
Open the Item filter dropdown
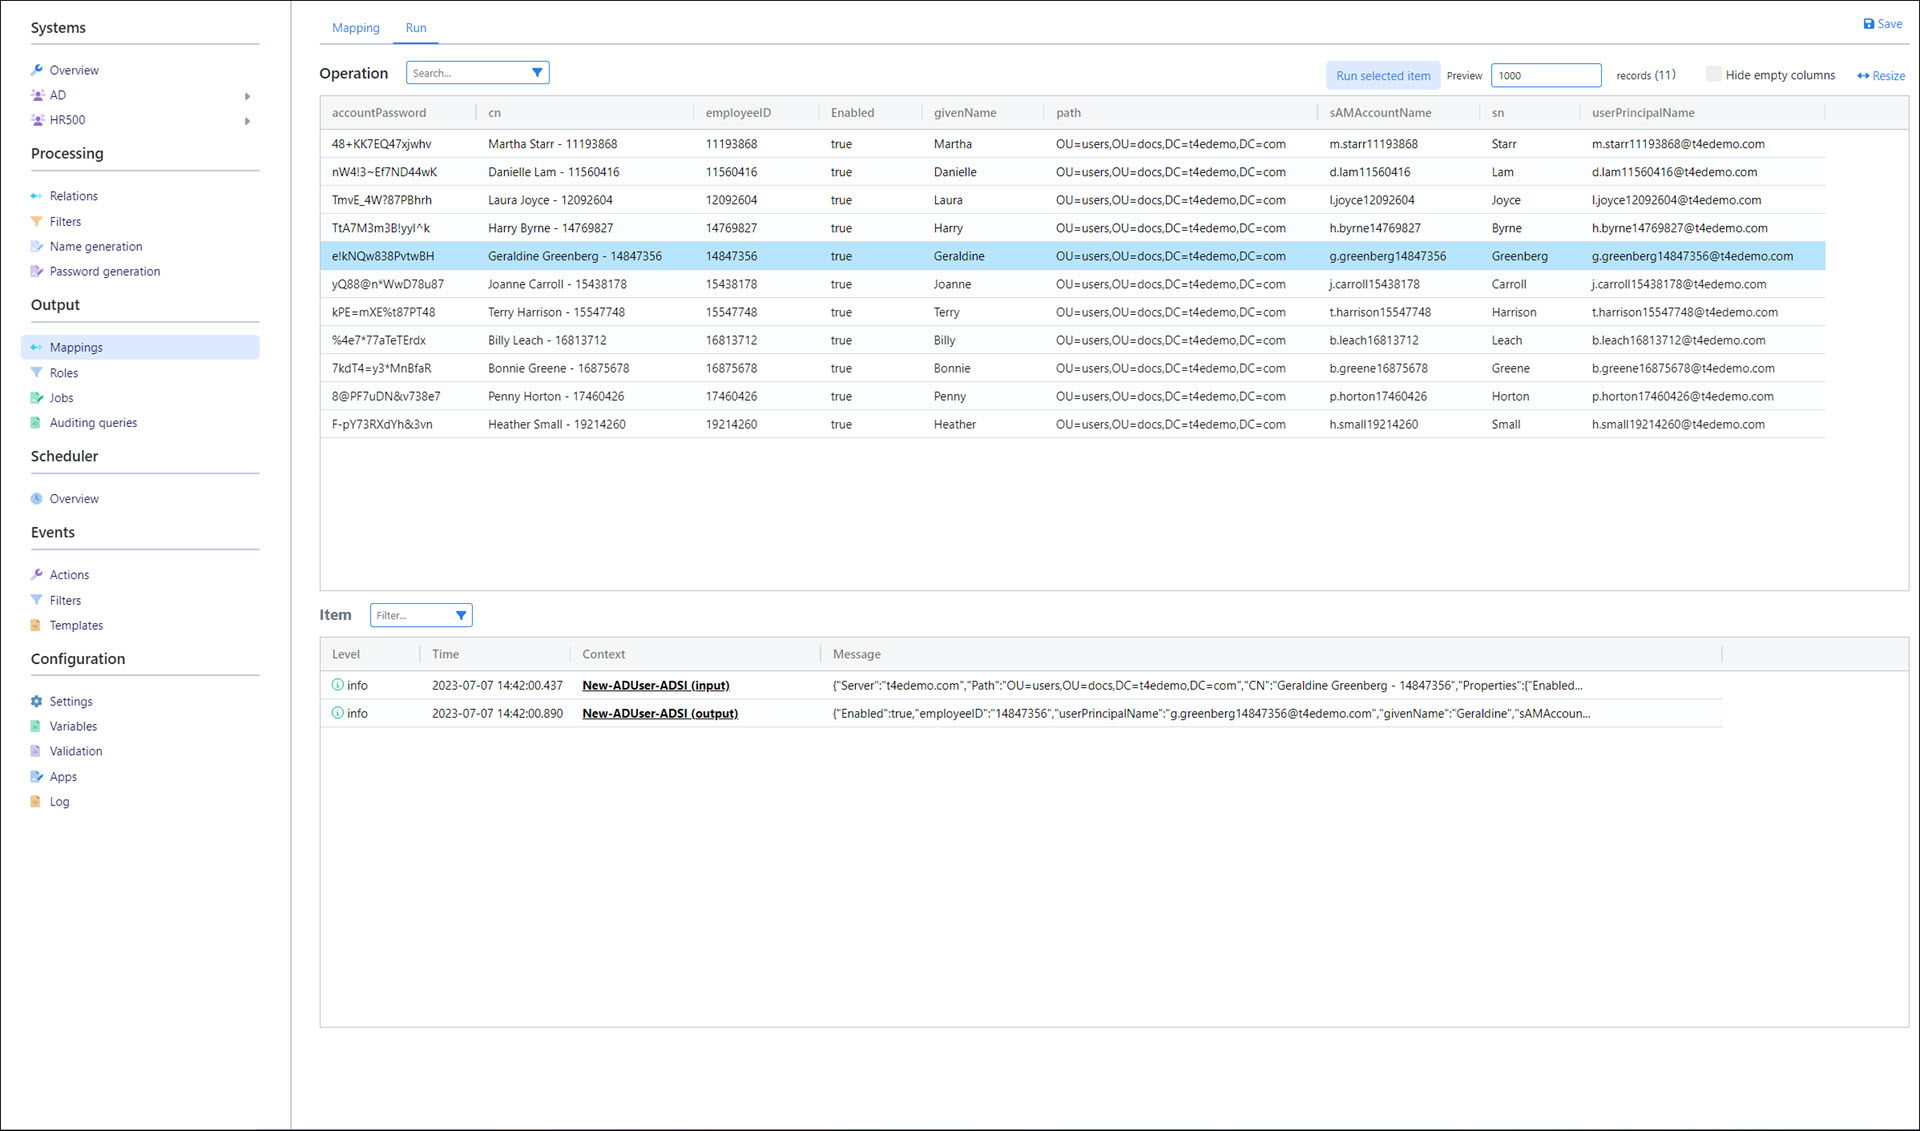pos(461,616)
